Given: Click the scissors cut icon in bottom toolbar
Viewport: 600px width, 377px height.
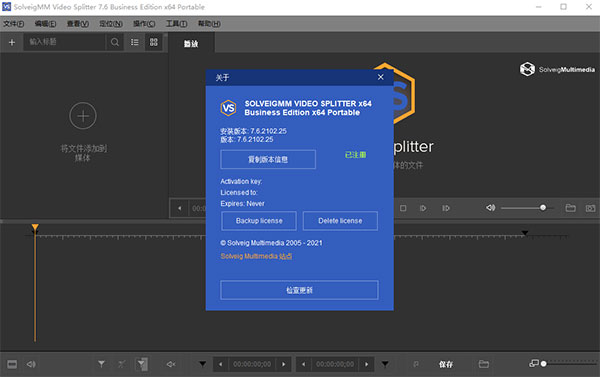Looking at the screenshot, I should 122,364.
